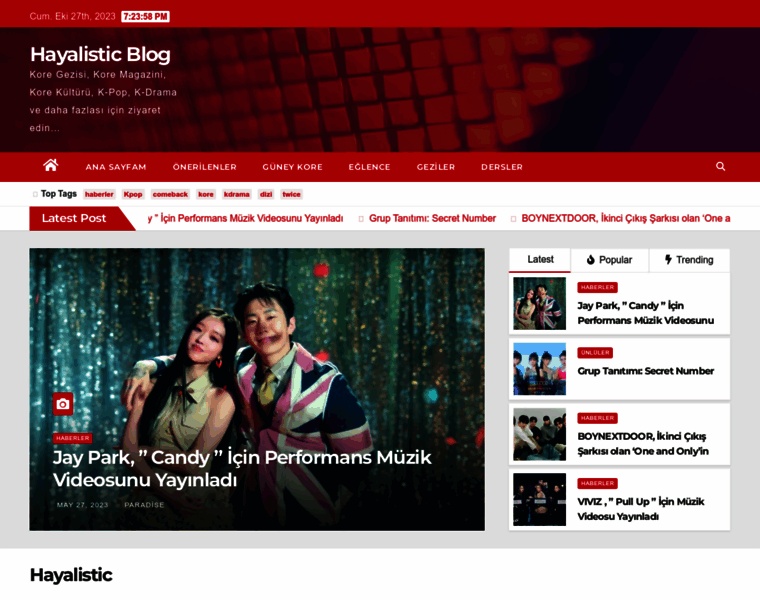Open Secret Number post thumbnail
This screenshot has width=760, height=600.
tap(539, 369)
